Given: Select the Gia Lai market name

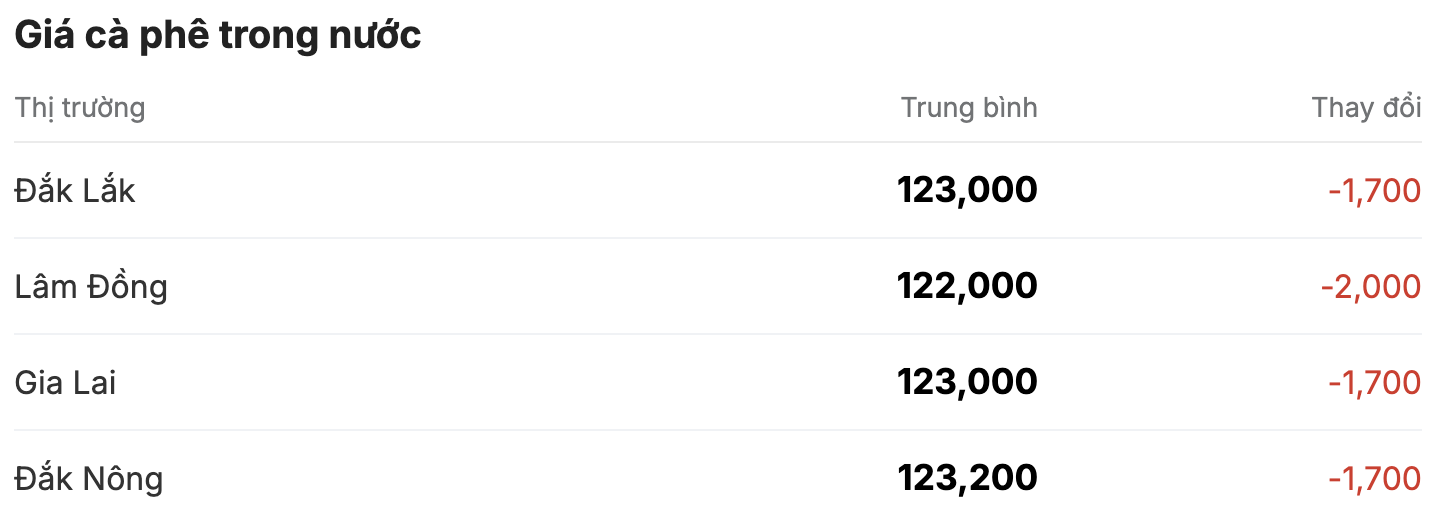Looking at the screenshot, I should tap(65, 383).
